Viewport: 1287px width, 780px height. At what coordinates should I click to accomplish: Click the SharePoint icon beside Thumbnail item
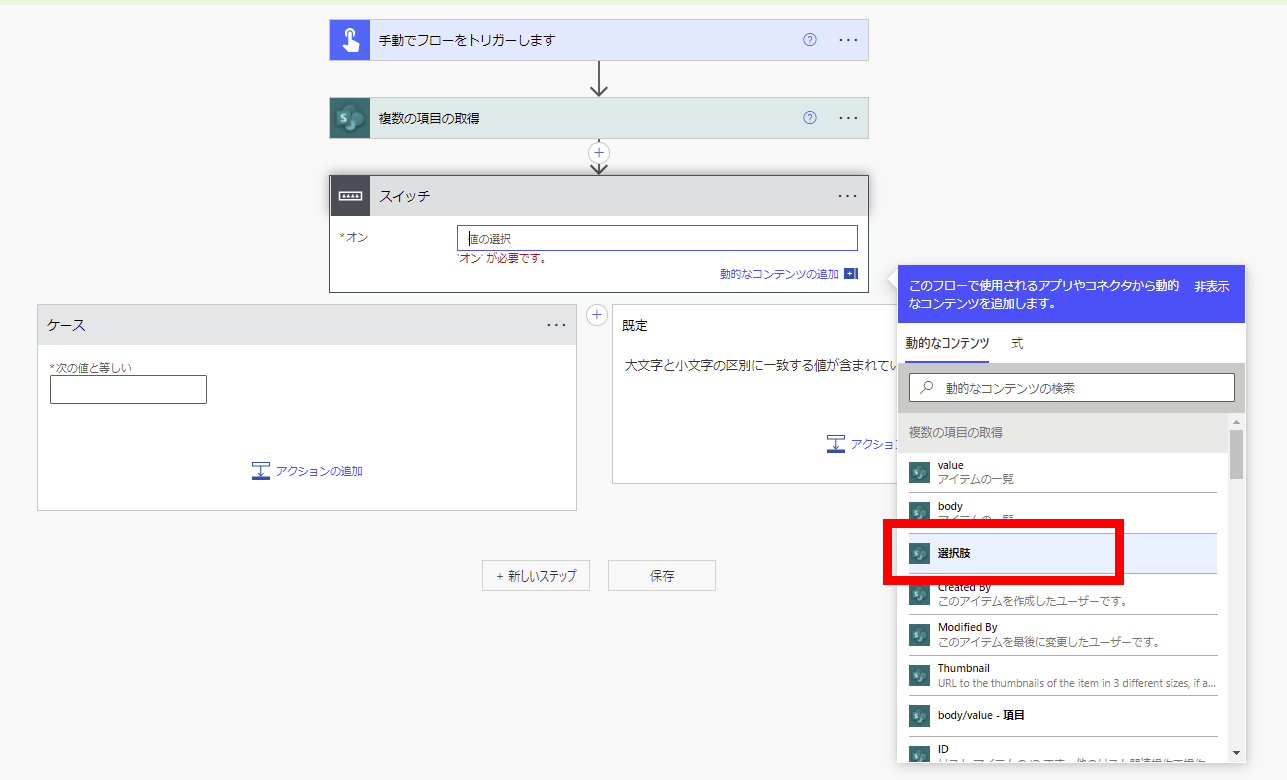(918, 674)
